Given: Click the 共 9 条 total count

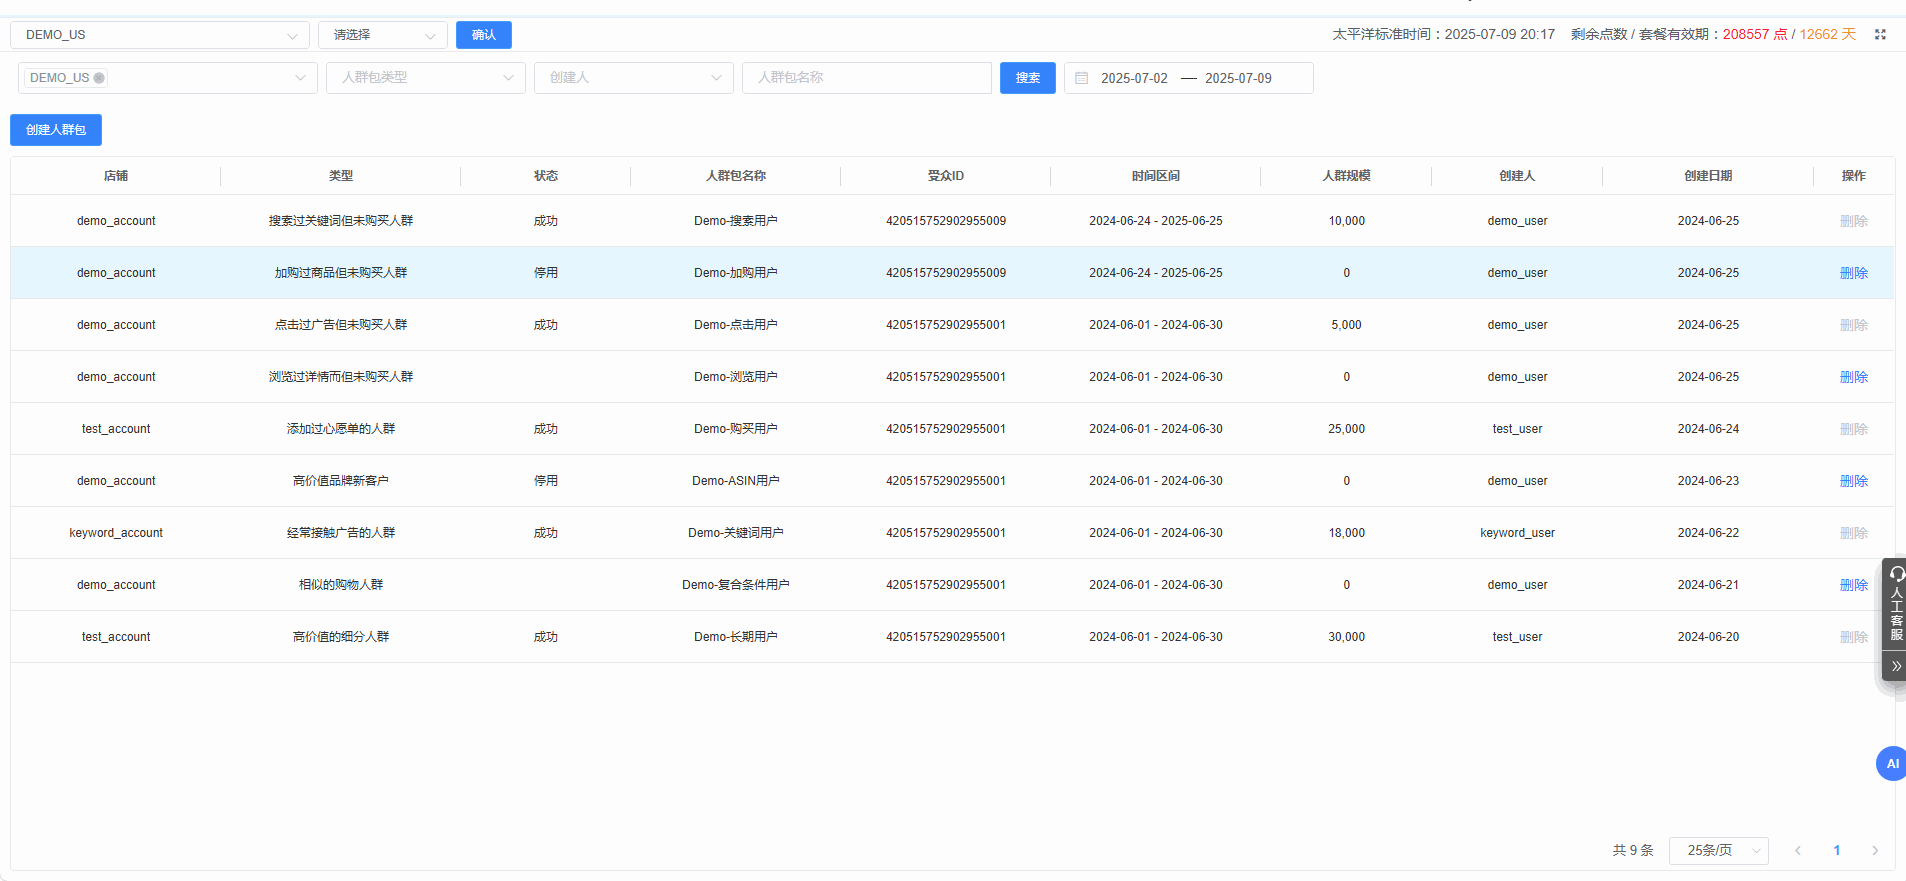Looking at the screenshot, I should click(x=1633, y=851).
